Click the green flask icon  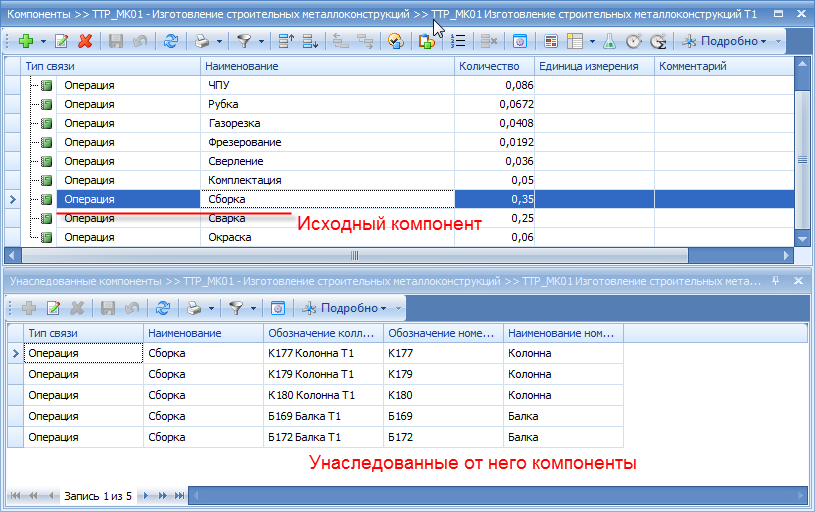pos(610,41)
